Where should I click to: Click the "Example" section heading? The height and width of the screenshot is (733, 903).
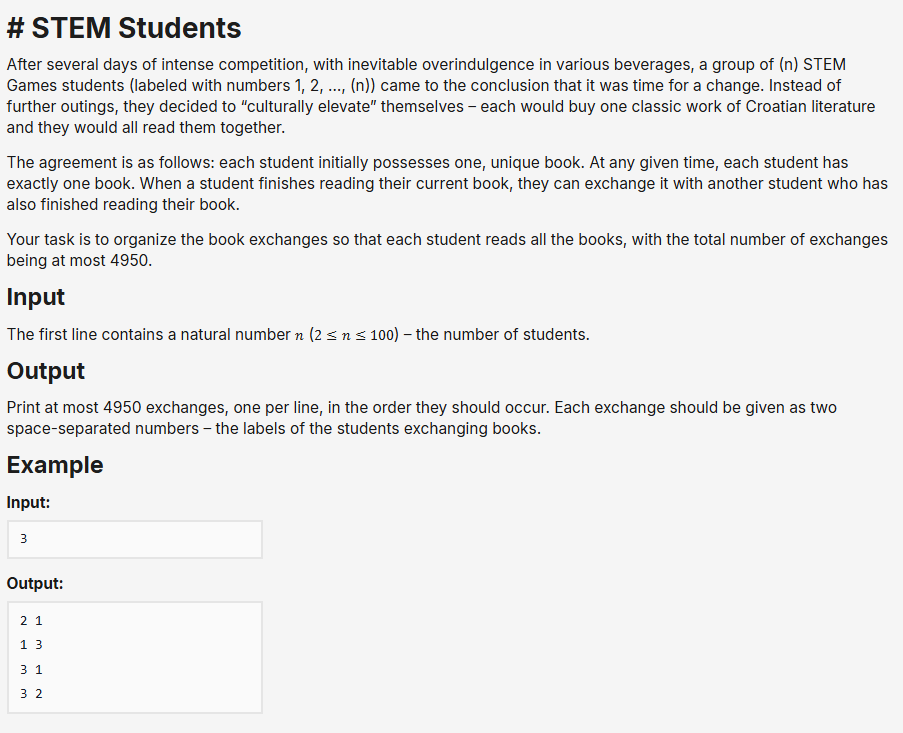click(55, 465)
